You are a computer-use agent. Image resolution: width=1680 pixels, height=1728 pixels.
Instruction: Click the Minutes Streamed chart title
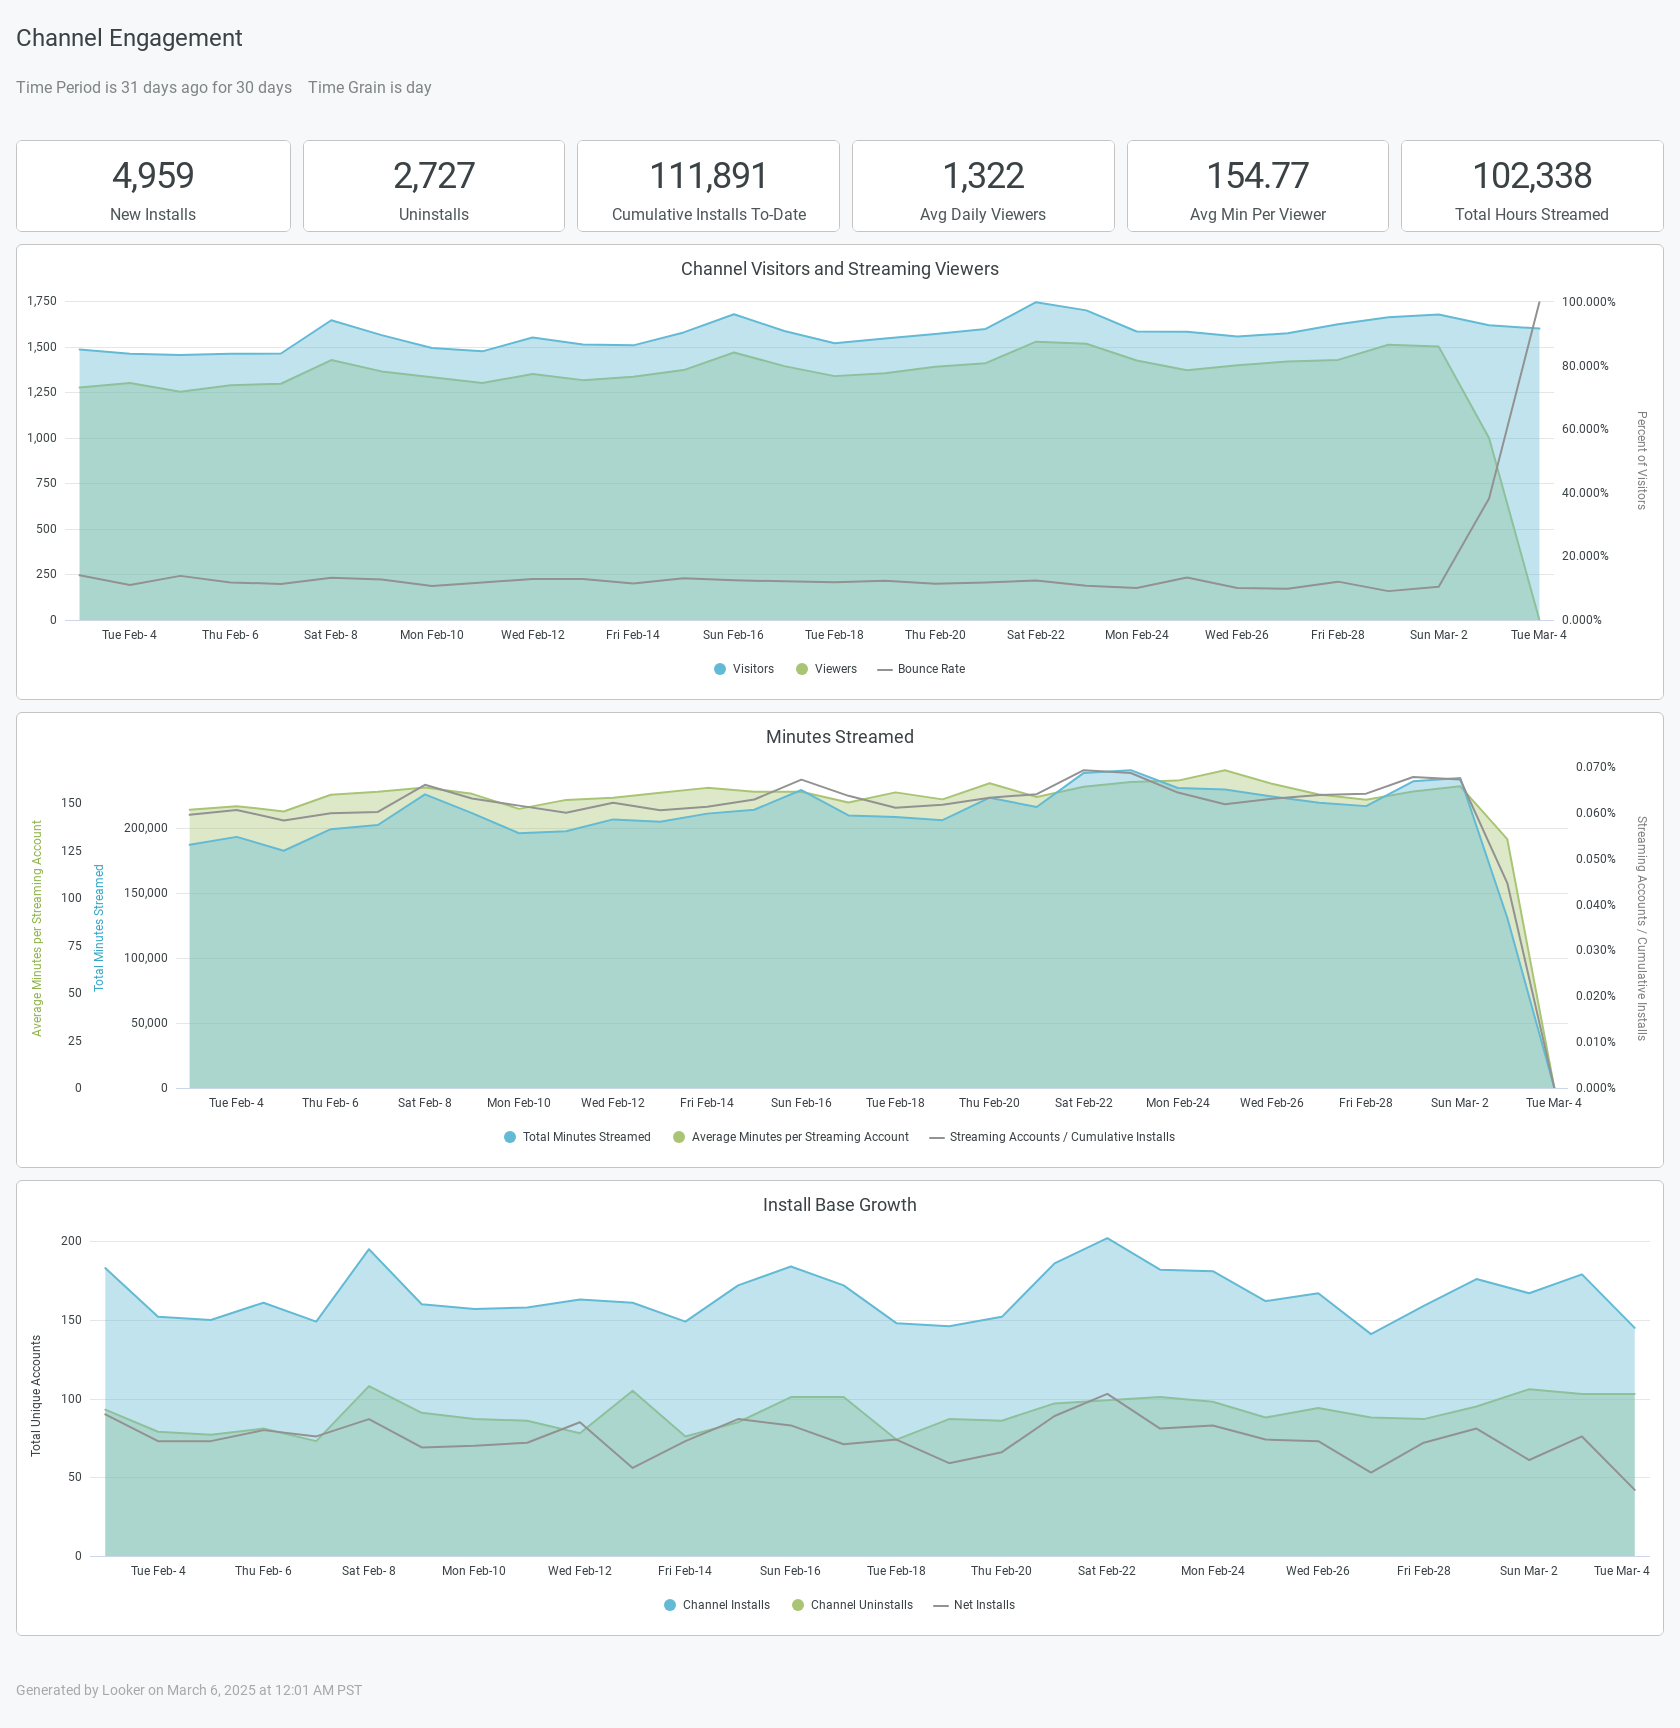pyautogui.click(x=840, y=737)
